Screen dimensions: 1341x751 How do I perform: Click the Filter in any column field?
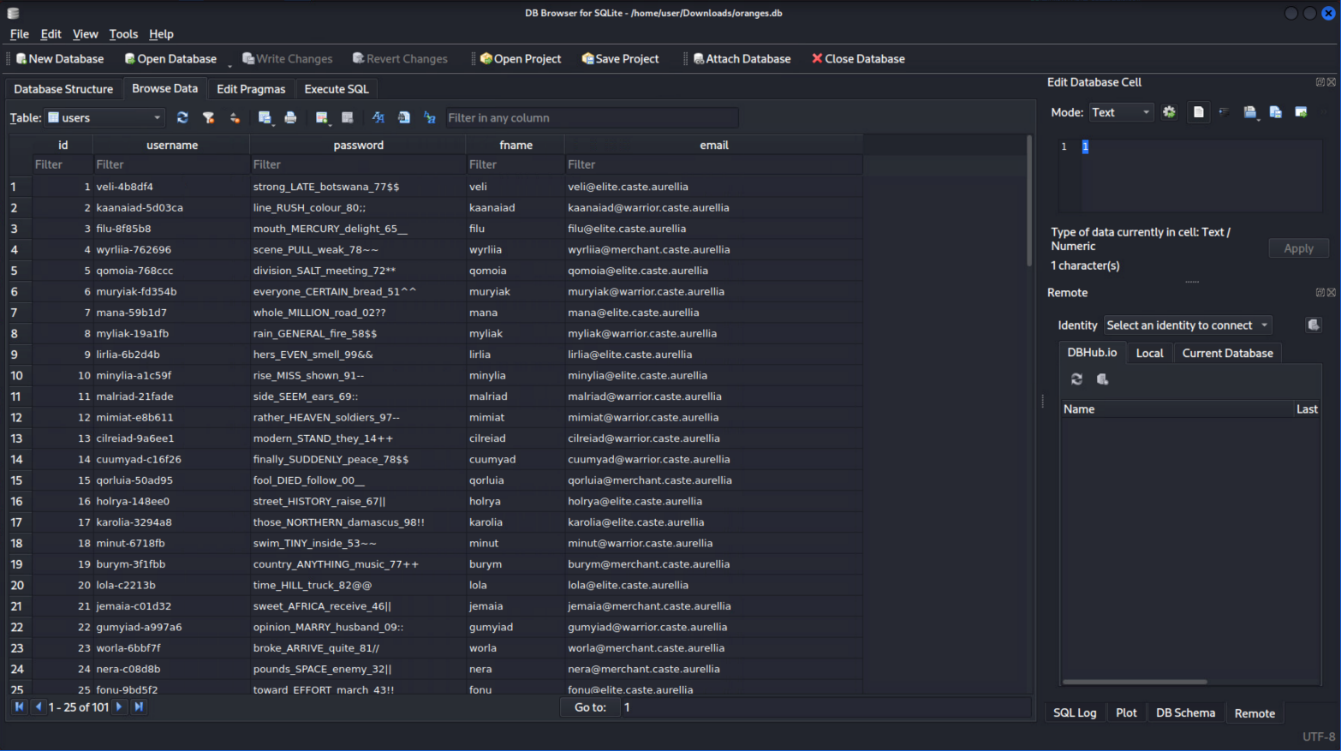click(591, 118)
